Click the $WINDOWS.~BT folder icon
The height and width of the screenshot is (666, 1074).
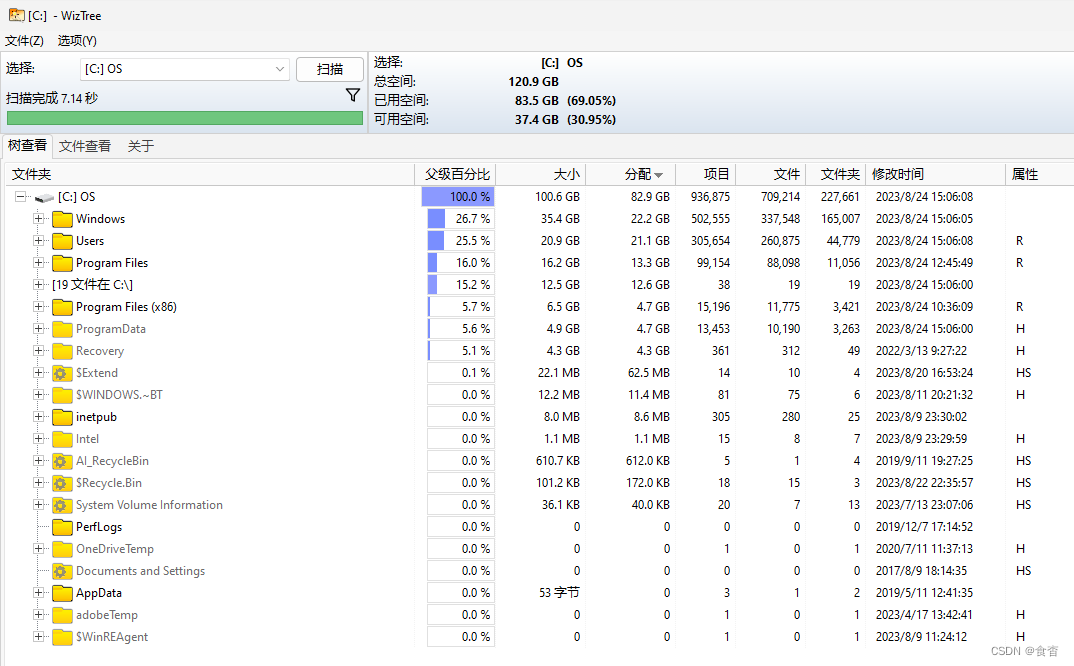point(62,395)
